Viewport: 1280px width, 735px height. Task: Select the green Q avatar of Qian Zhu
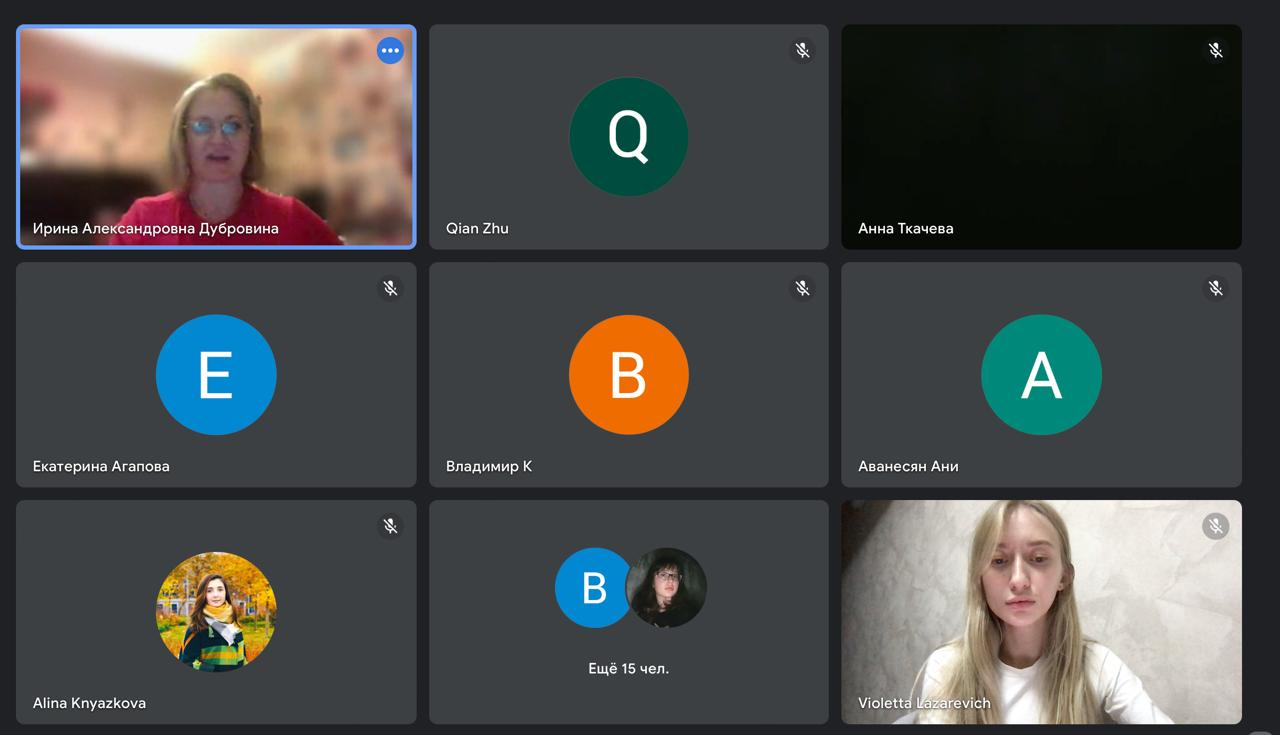tap(629, 137)
